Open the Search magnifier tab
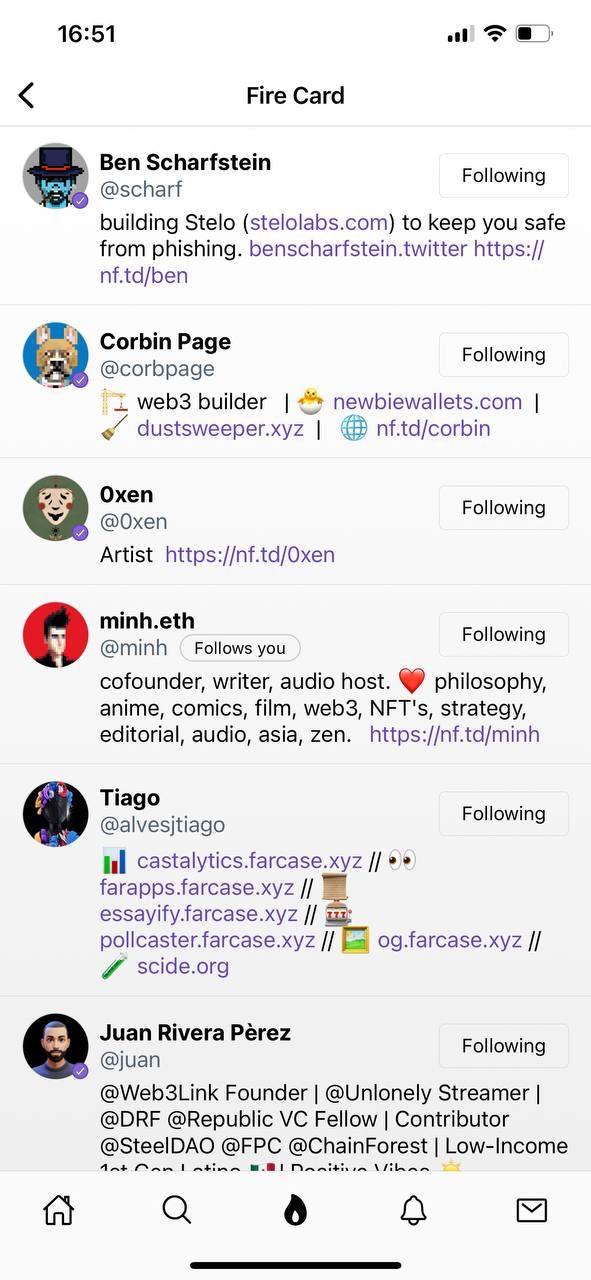The image size is (591, 1280). (x=177, y=1210)
